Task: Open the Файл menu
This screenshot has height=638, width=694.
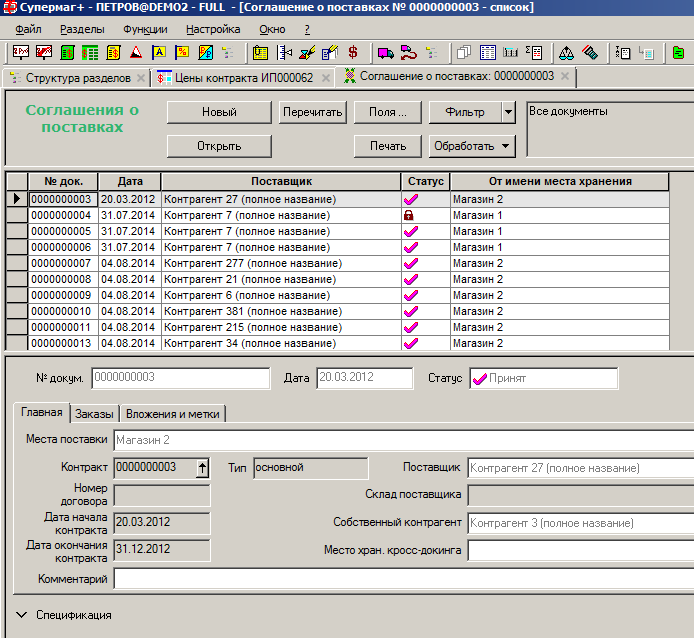Action: 28,30
